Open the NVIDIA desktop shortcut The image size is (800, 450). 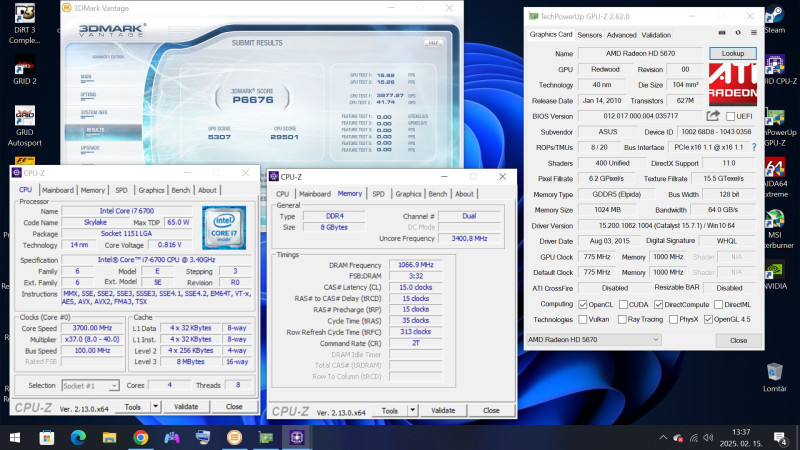(775, 276)
